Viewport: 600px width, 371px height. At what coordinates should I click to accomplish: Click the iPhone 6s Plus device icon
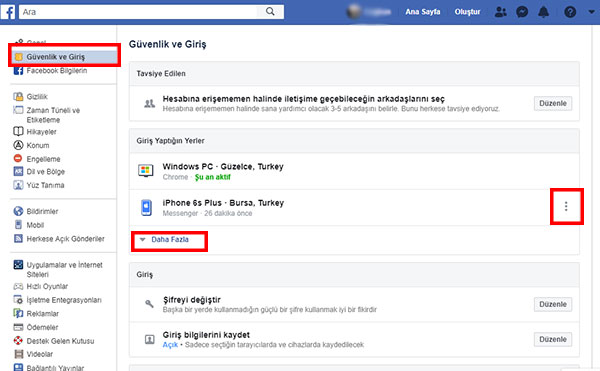pyautogui.click(x=146, y=207)
